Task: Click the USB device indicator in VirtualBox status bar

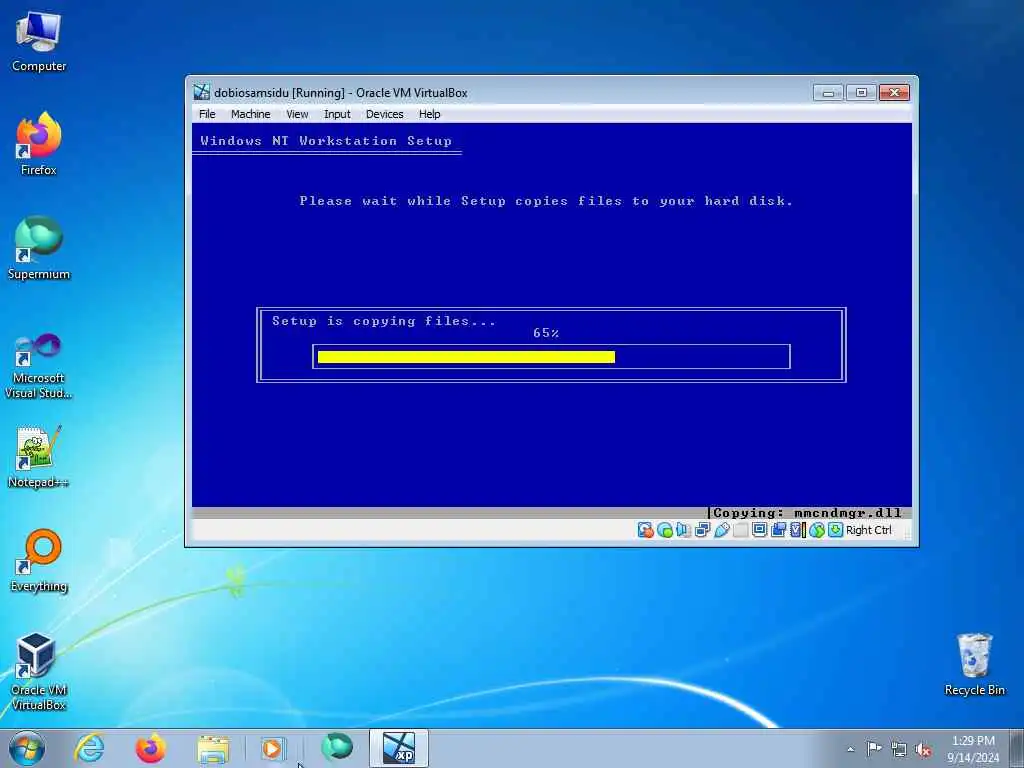Action: [722, 530]
